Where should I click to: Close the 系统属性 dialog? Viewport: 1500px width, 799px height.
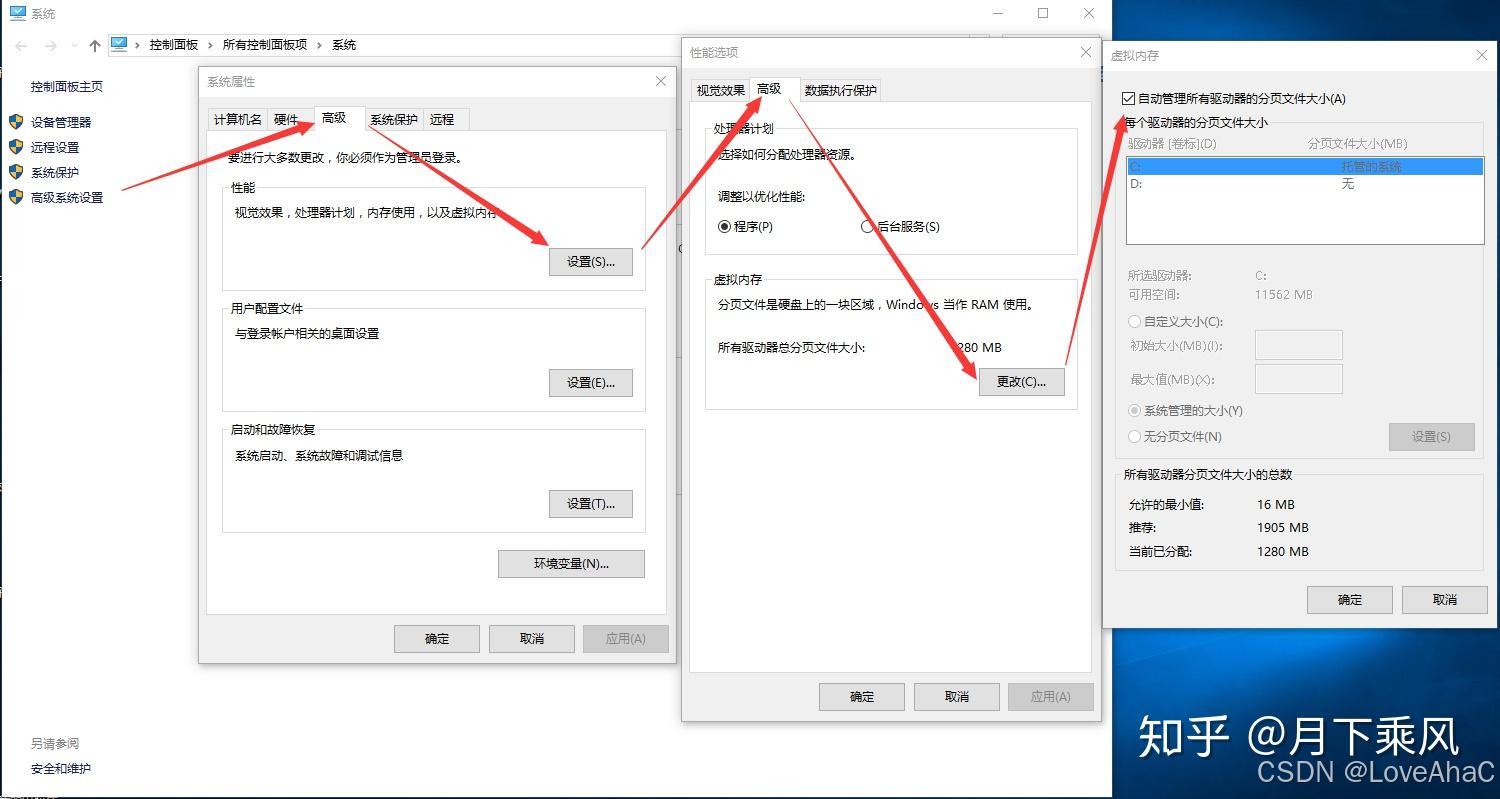[660, 81]
